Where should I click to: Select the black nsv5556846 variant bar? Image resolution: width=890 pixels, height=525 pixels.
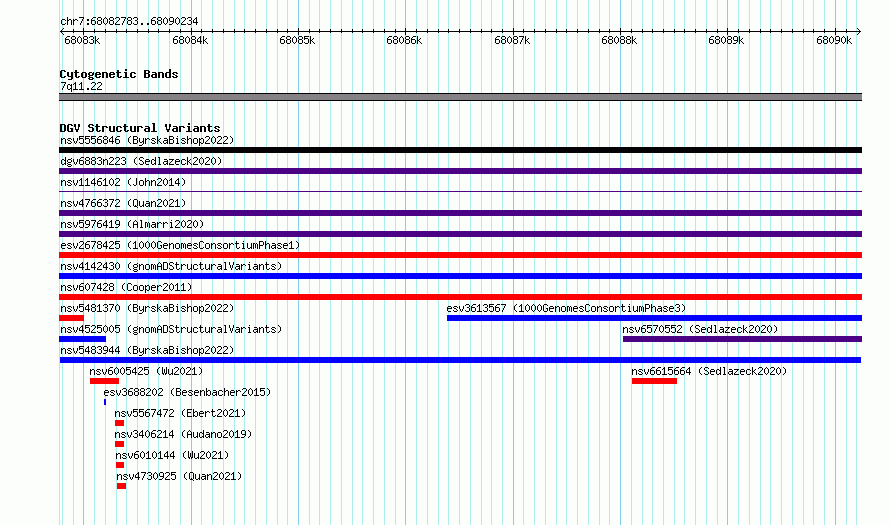(460, 150)
